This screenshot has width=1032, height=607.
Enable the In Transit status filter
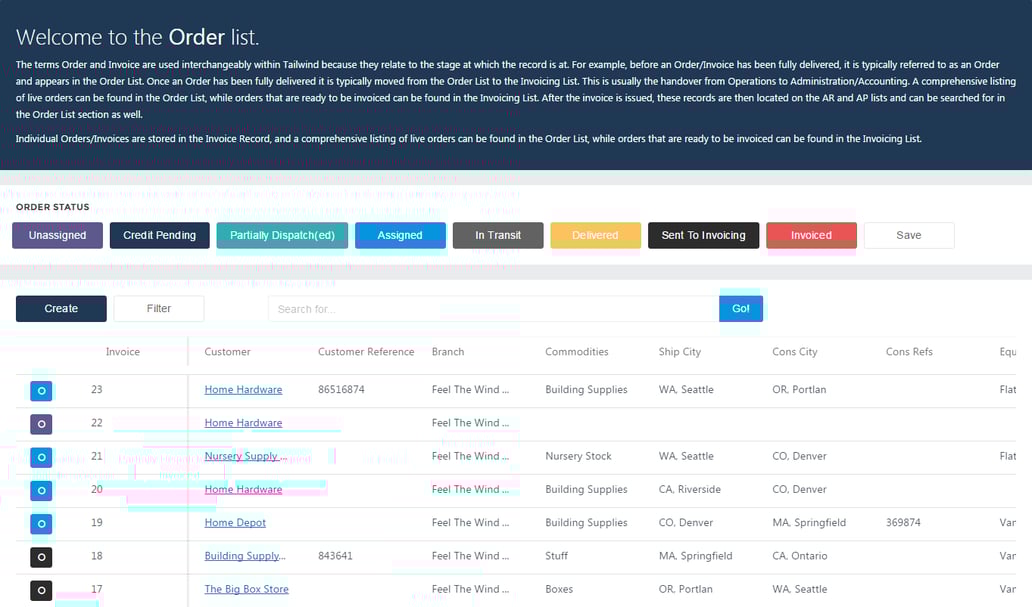[498, 236]
